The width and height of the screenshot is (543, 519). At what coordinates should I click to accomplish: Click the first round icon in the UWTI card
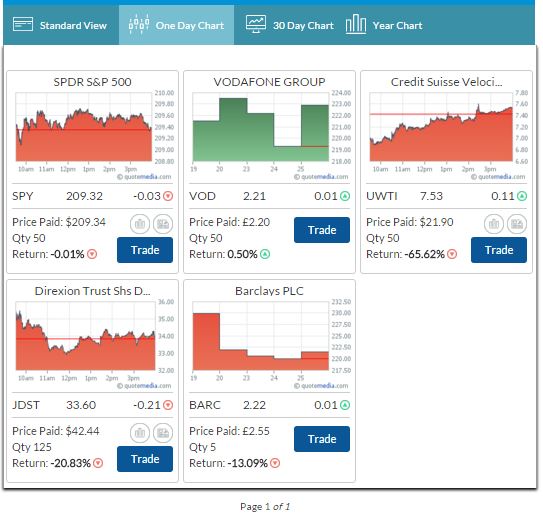point(494,224)
